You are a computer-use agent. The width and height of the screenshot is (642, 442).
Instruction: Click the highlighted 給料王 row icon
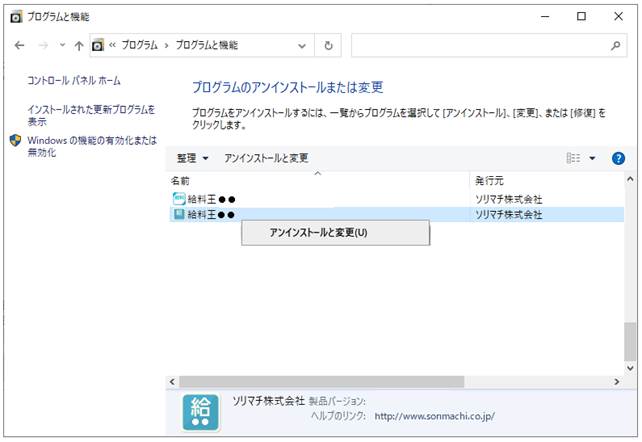click(x=179, y=214)
